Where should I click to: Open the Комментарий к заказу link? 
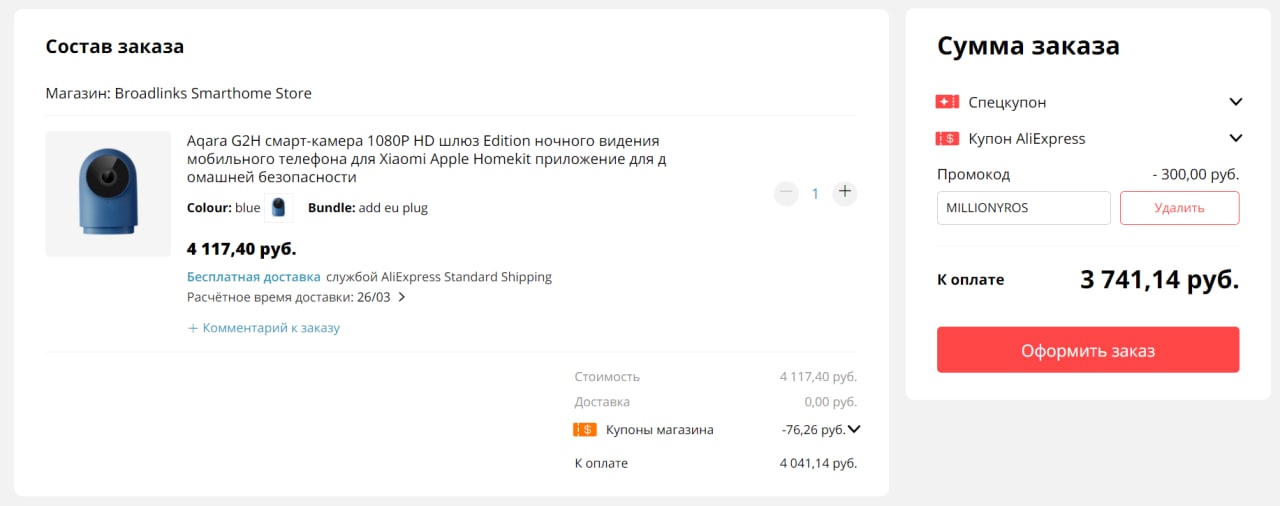[271, 328]
